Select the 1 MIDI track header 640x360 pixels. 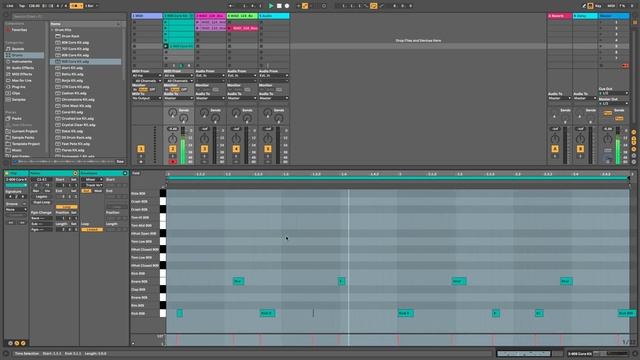(x=147, y=16)
